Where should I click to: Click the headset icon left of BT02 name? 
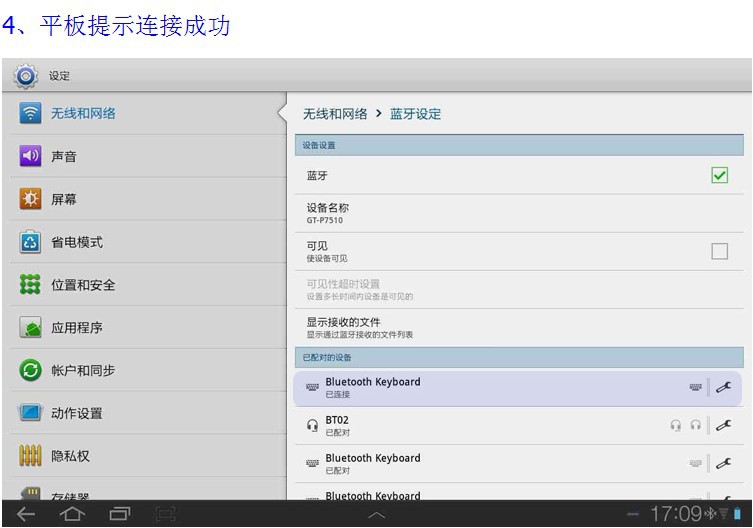(x=313, y=426)
